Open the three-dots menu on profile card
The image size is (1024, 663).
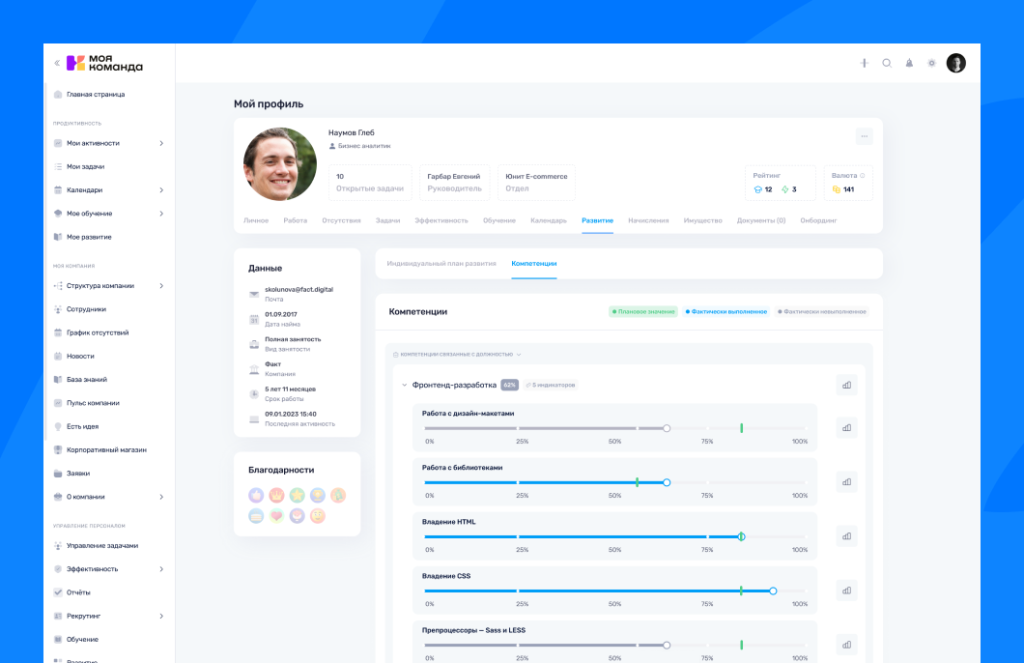864,136
